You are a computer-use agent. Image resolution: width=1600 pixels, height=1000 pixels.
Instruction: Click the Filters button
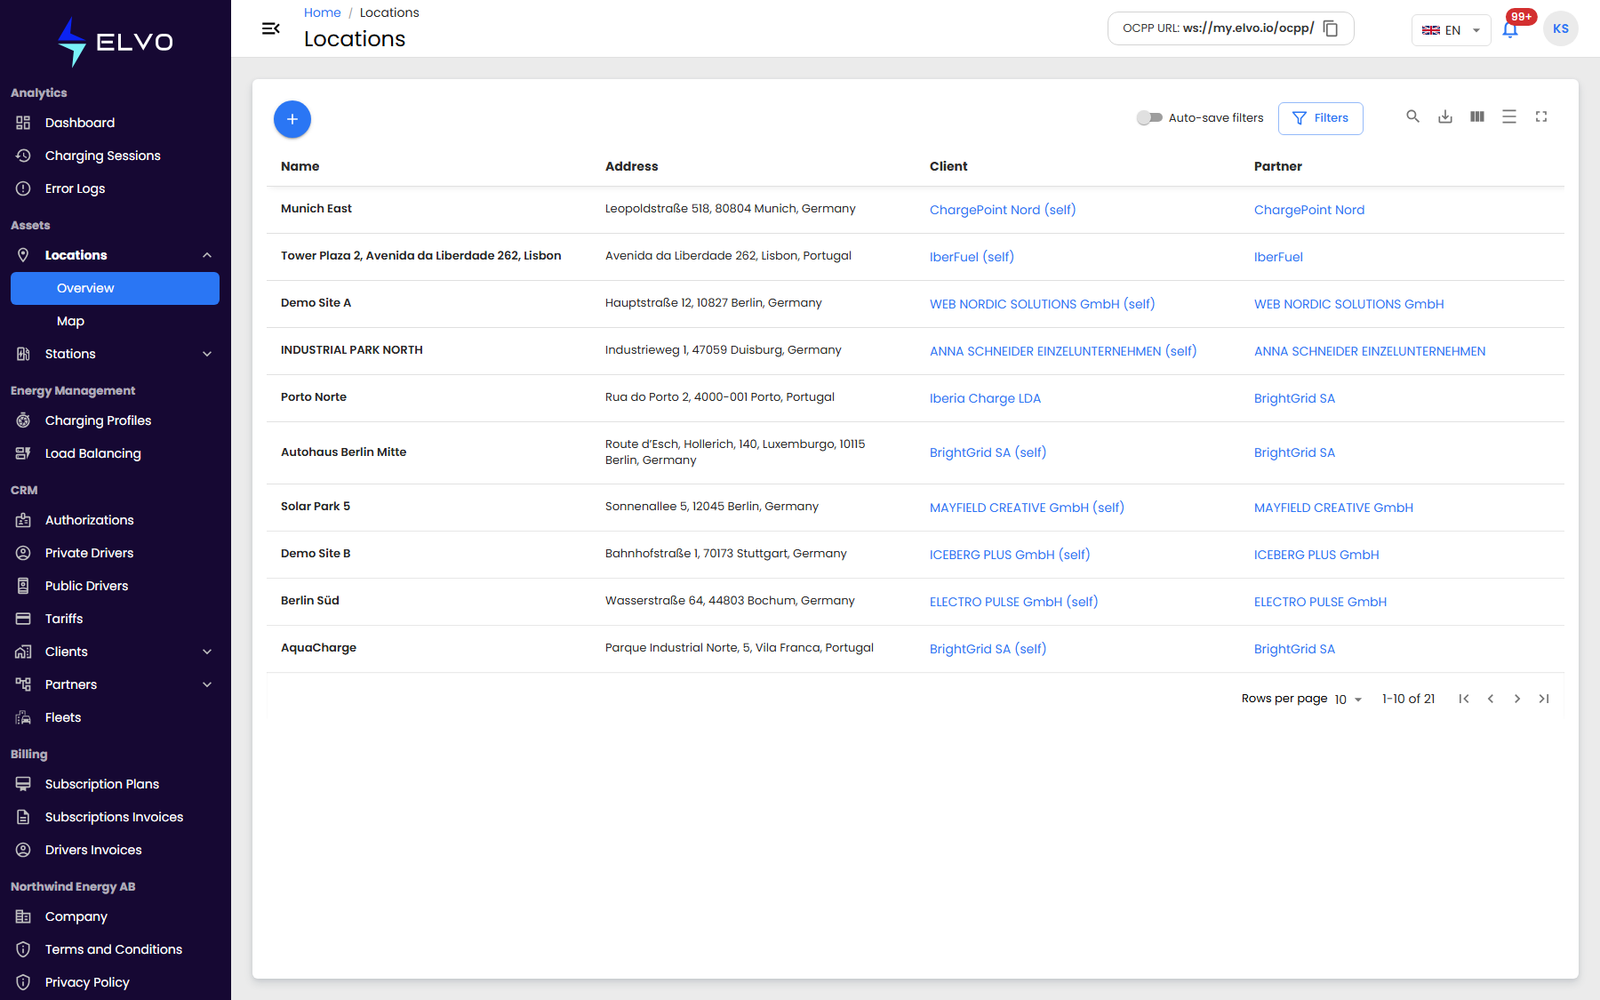(1320, 118)
